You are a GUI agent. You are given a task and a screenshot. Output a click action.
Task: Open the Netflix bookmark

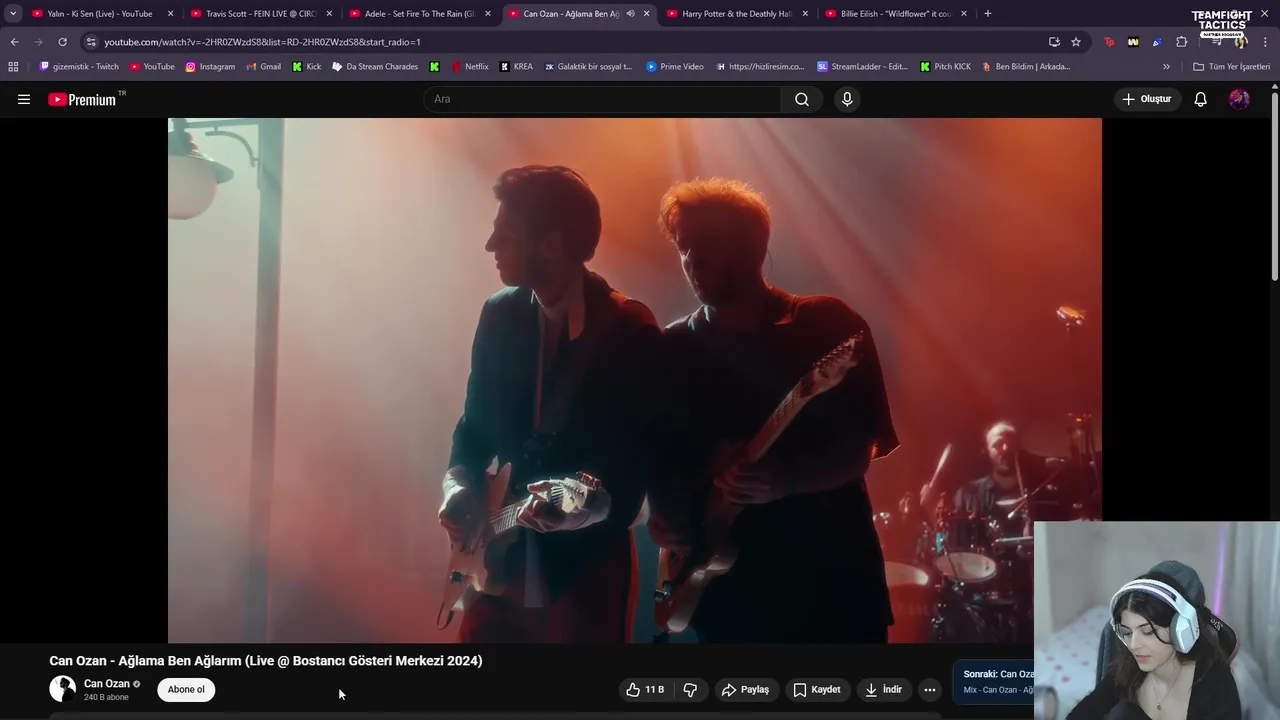470,67
